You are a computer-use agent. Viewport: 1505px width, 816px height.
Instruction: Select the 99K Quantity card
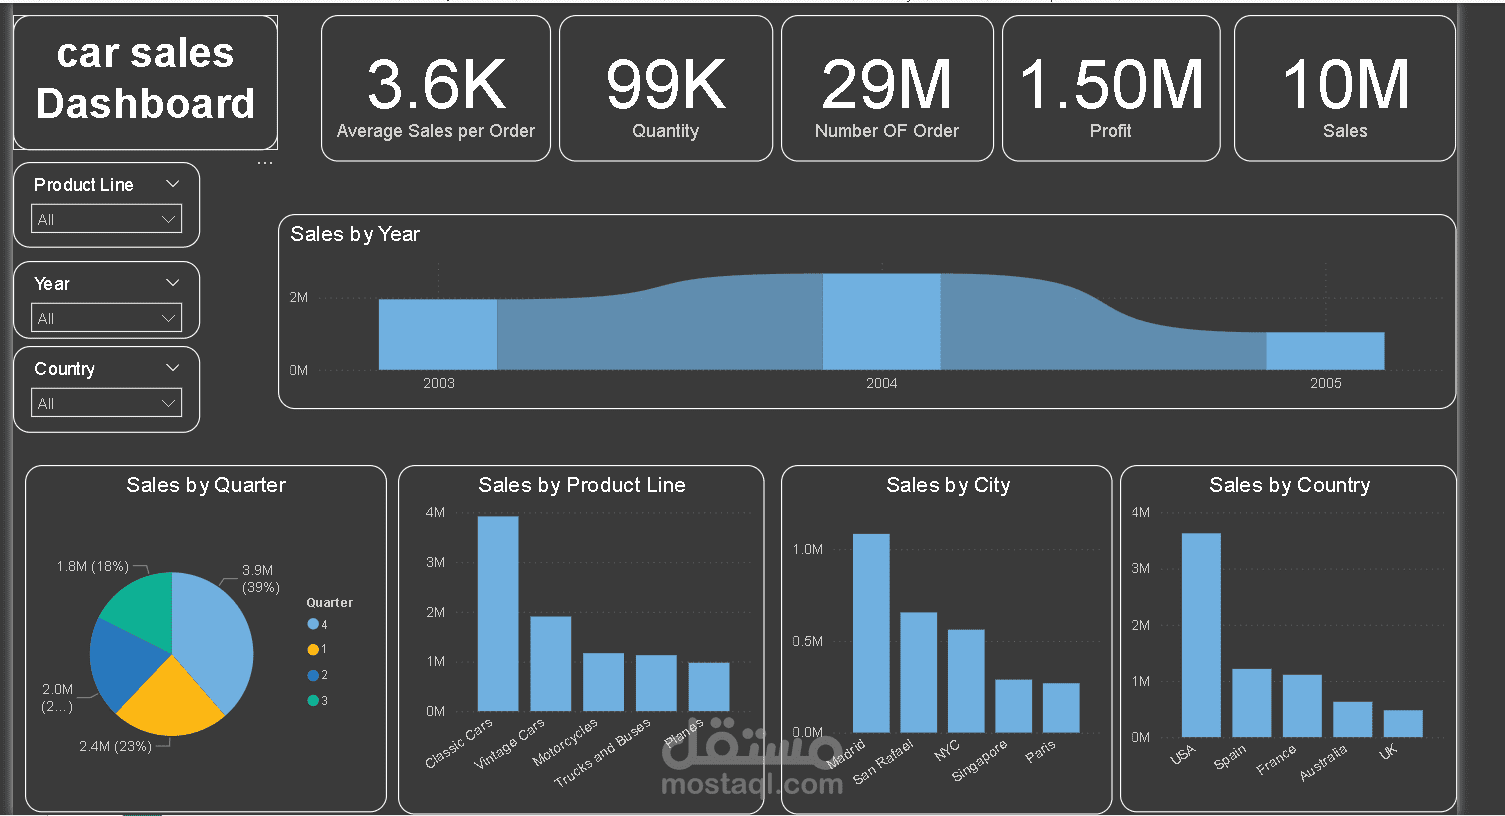[666, 88]
